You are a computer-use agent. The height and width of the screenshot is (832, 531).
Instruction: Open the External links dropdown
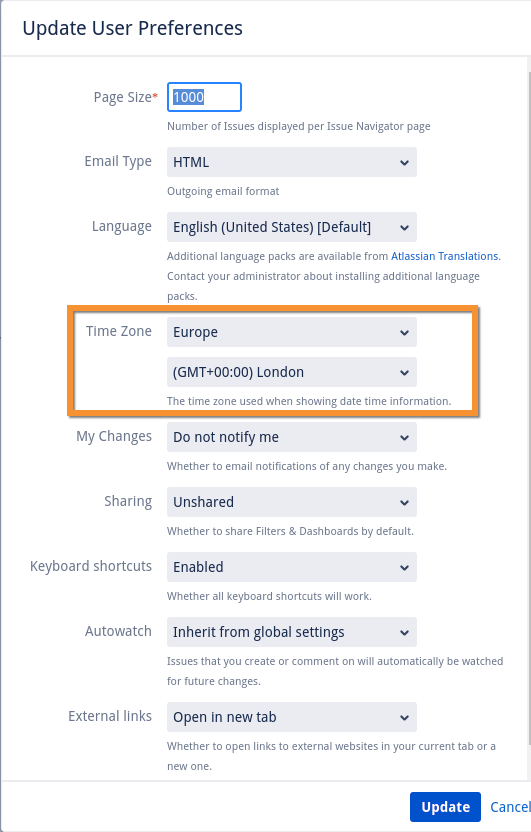coord(292,717)
